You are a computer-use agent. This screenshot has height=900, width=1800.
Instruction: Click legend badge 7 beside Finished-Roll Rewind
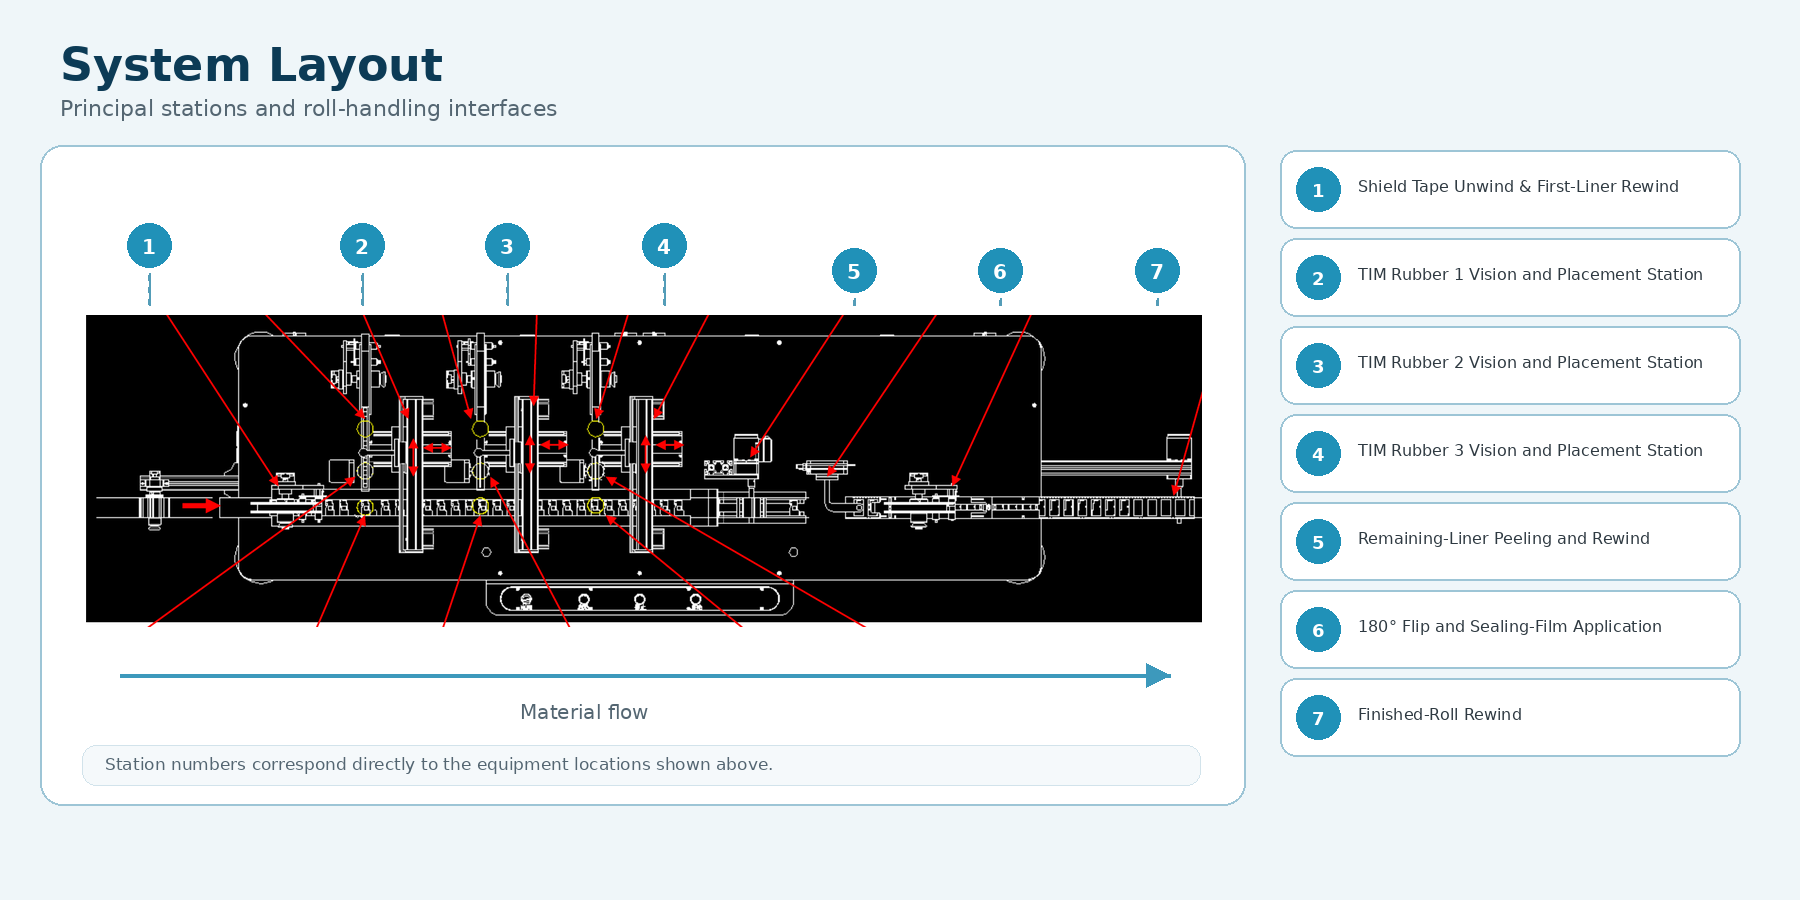pyautogui.click(x=1318, y=718)
